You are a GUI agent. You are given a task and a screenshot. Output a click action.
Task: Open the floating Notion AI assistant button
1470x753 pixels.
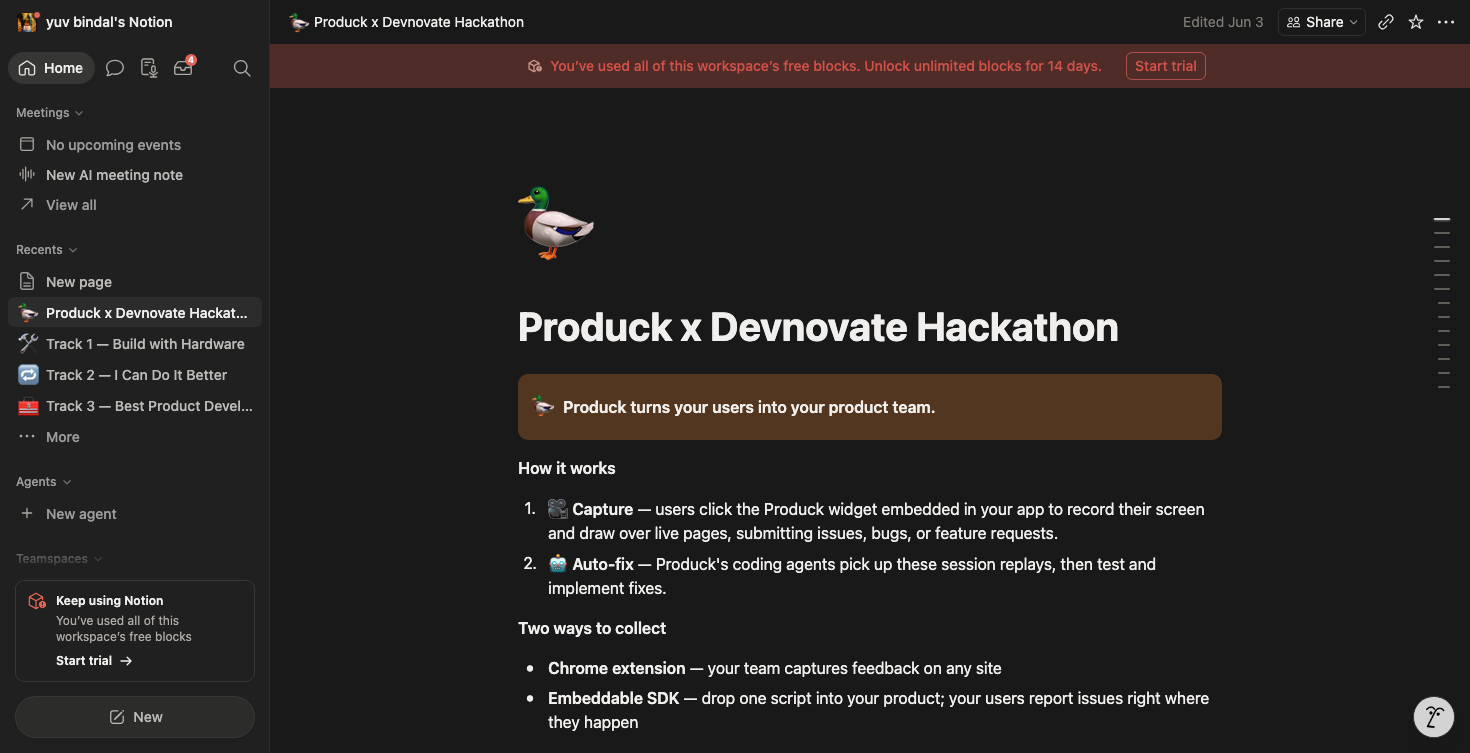pyautogui.click(x=1434, y=716)
